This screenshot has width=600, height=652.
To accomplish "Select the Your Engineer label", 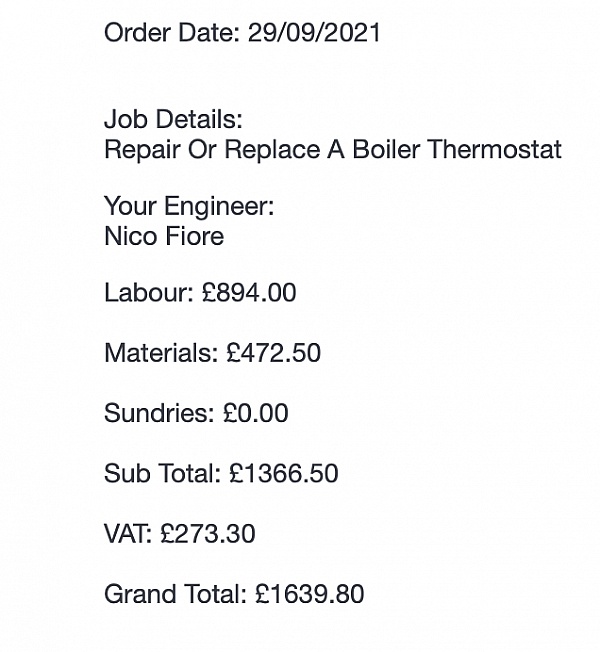I will click(189, 206).
